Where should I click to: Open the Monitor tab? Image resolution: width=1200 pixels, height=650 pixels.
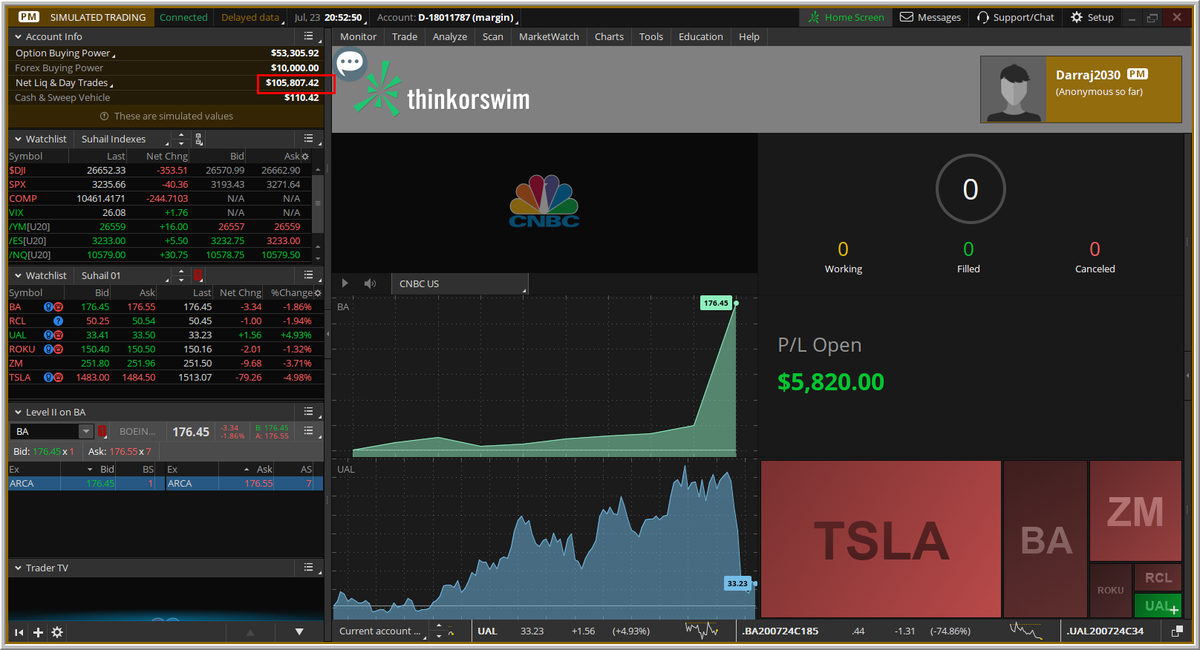[358, 36]
